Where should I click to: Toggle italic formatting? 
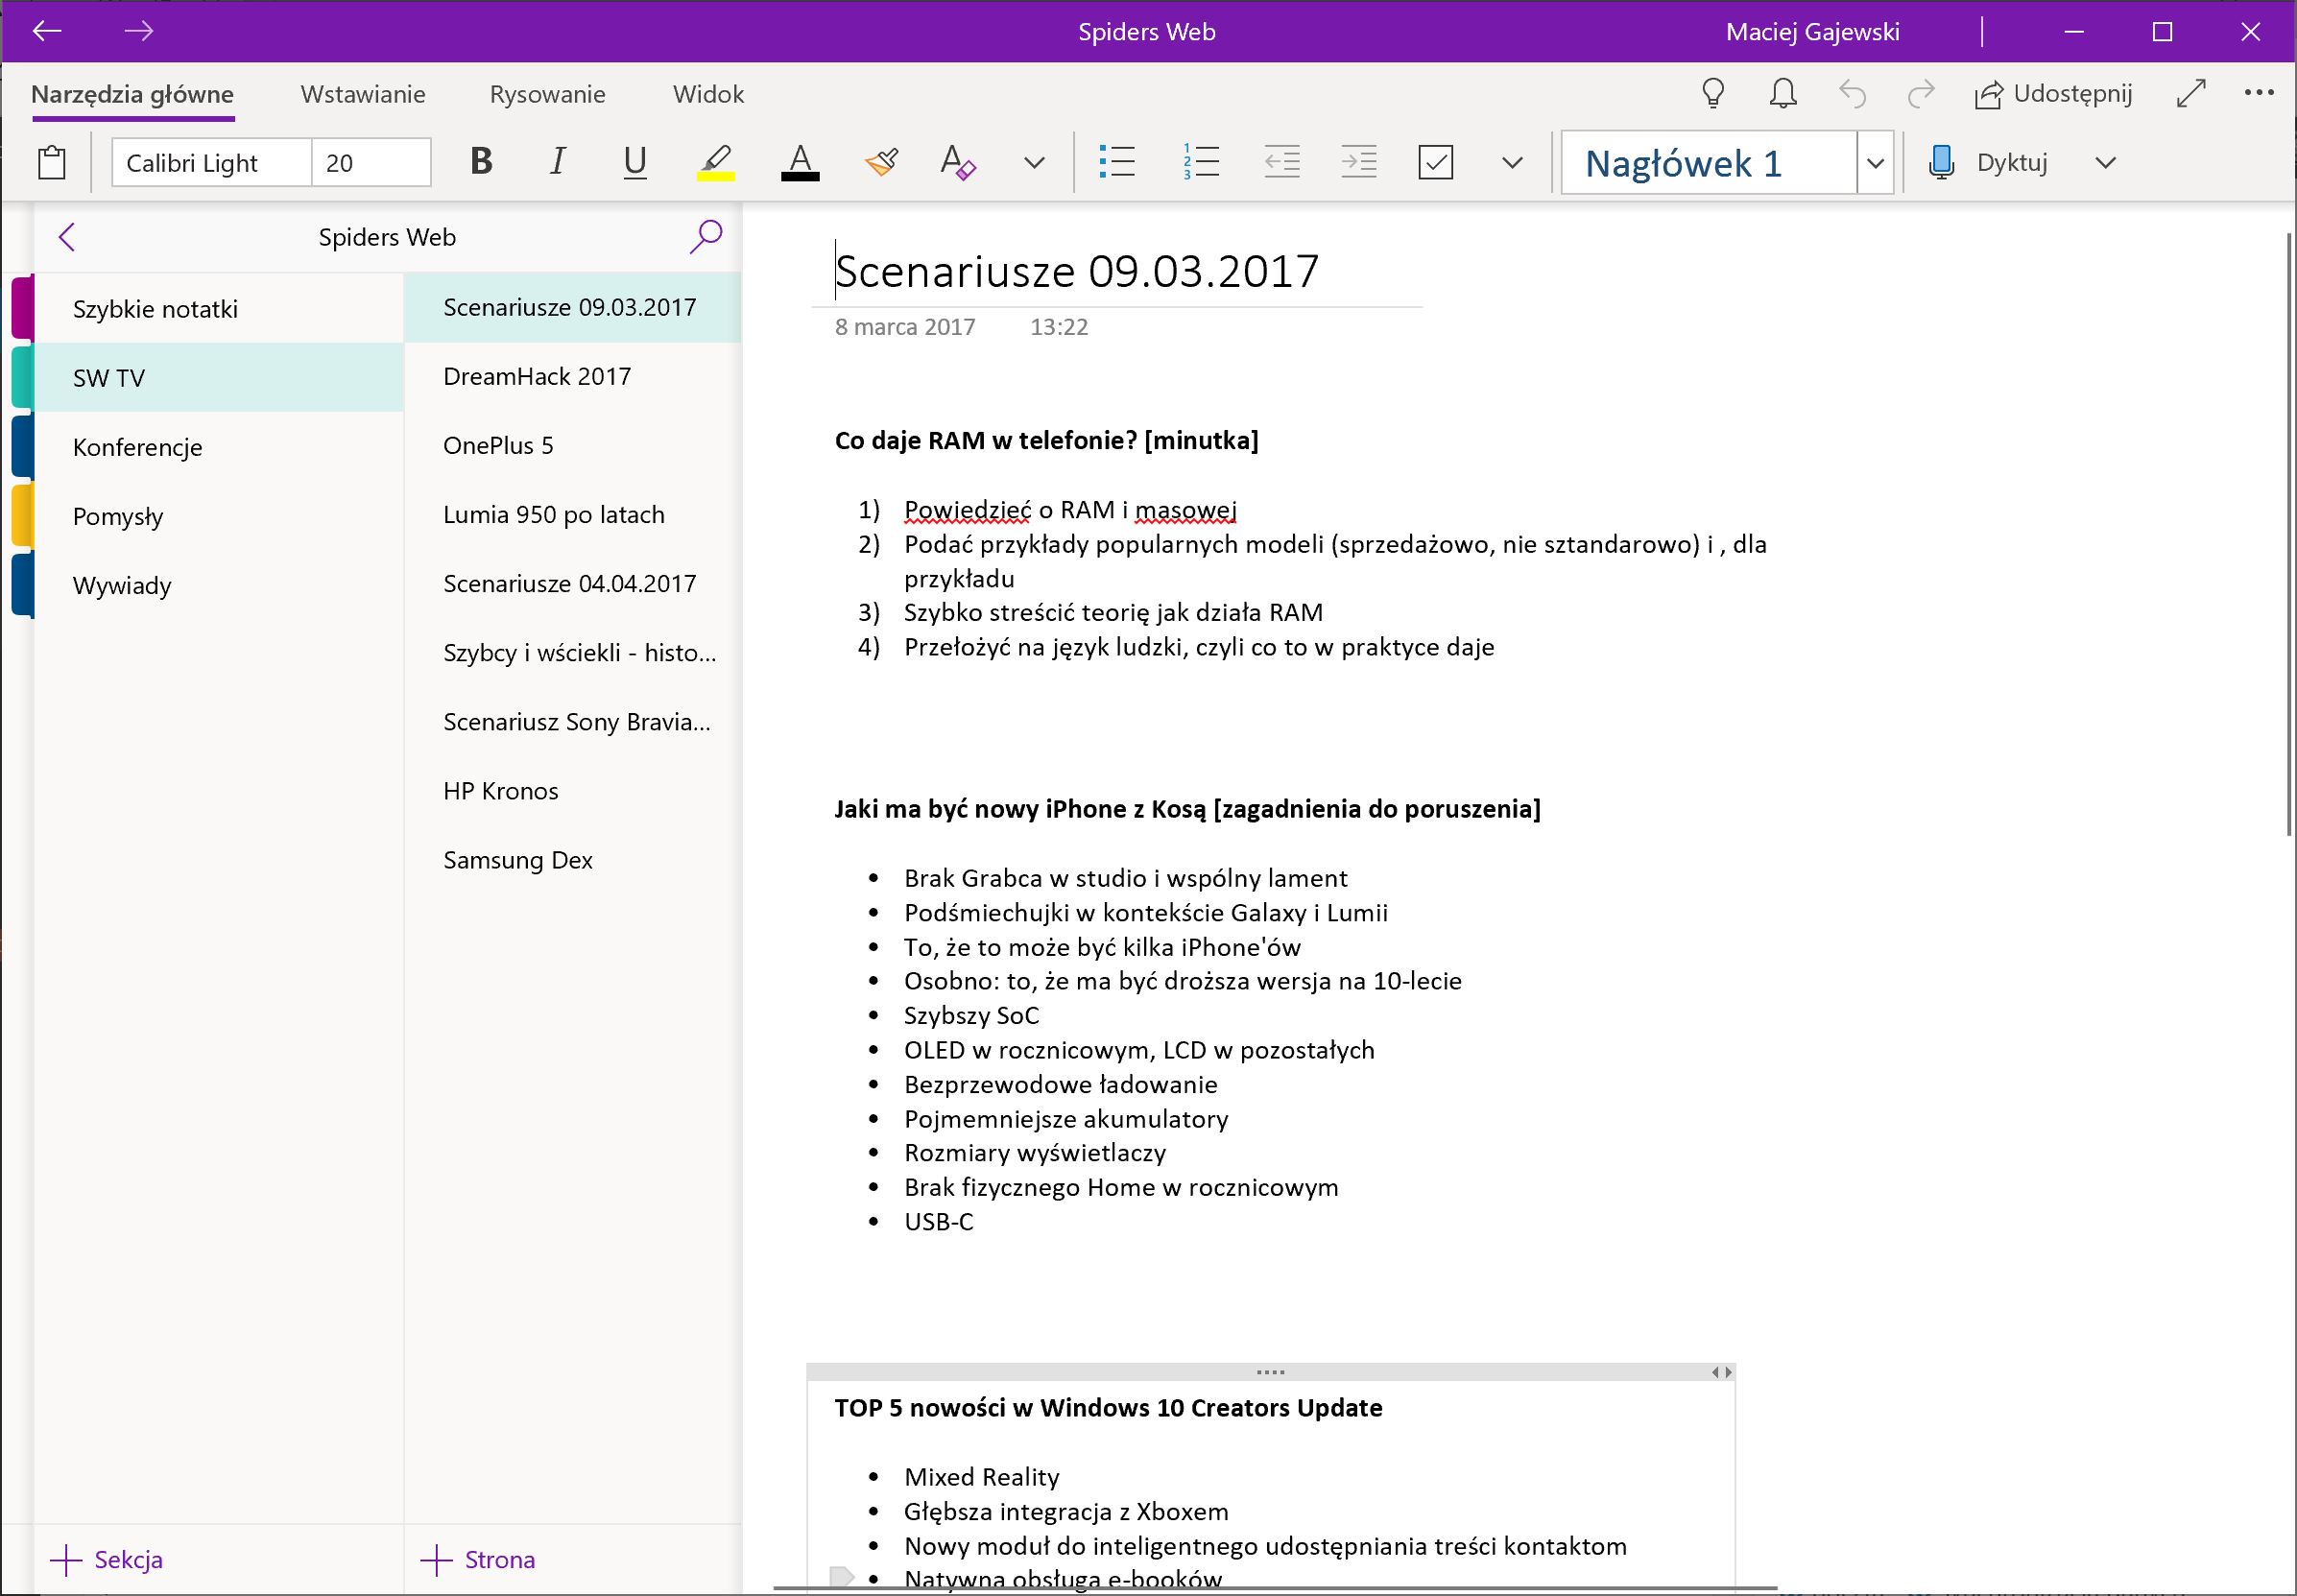tap(558, 161)
